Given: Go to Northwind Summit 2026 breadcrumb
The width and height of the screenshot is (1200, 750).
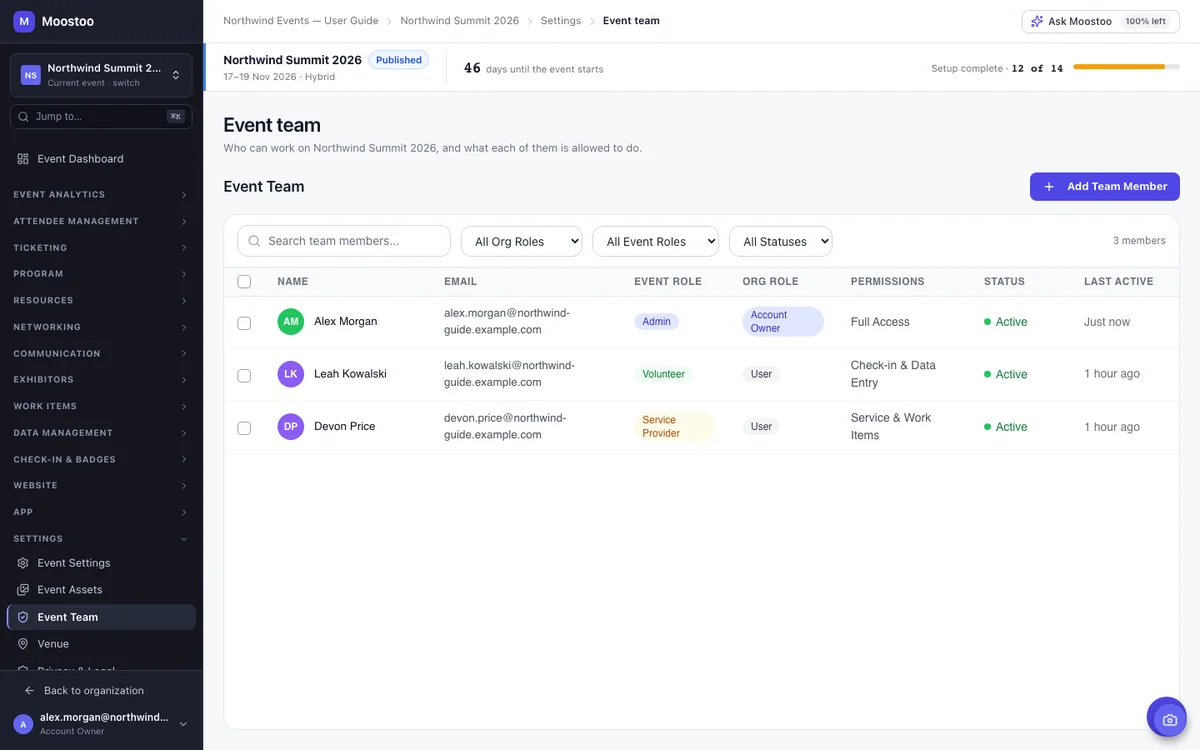Looking at the screenshot, I should 460,21.
